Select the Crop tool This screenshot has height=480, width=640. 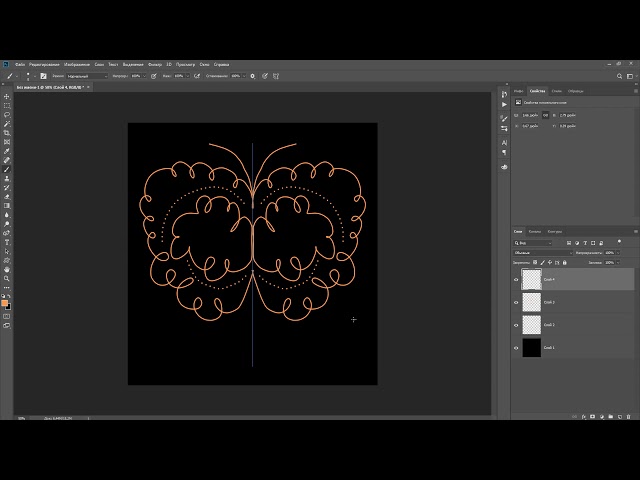(x=7, y=132)
